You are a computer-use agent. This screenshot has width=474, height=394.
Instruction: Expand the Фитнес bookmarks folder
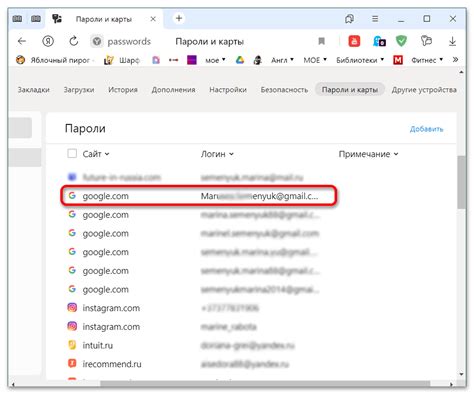click(x=427, y=60)
